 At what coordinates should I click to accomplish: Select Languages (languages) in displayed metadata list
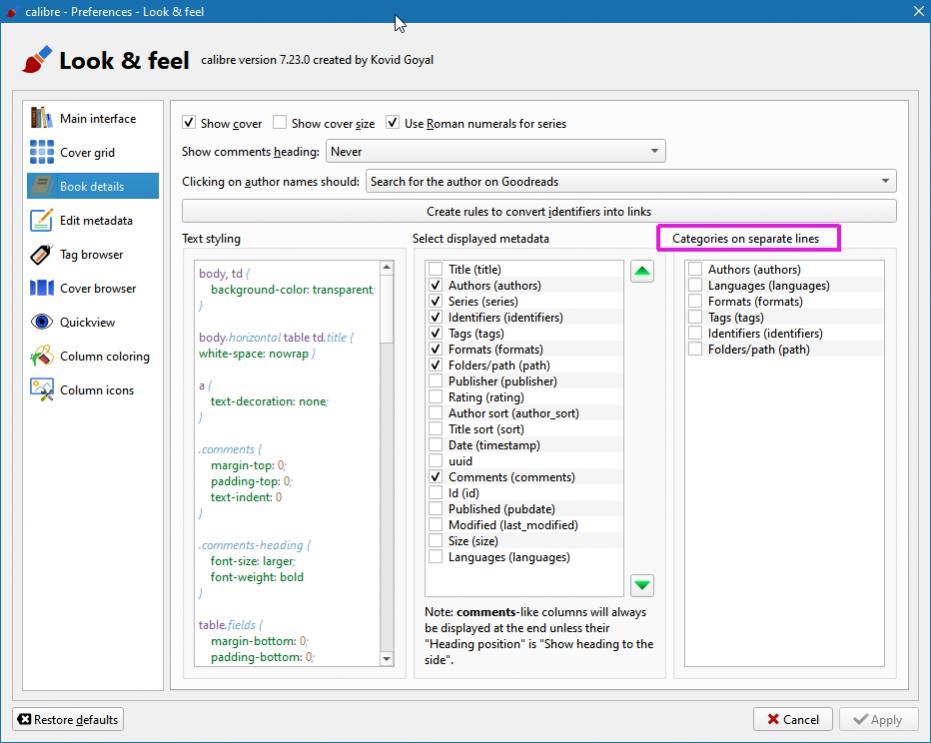[524, 557]
